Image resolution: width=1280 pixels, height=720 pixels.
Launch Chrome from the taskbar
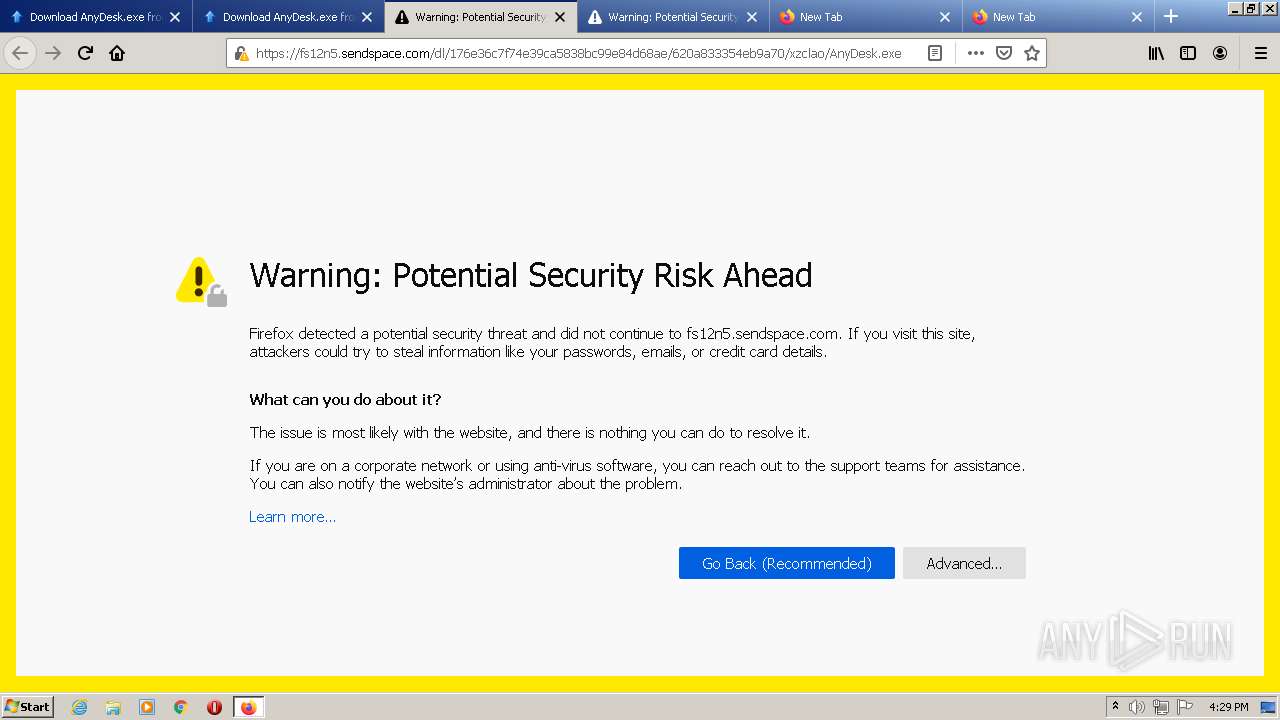click(x=181, y=707)
